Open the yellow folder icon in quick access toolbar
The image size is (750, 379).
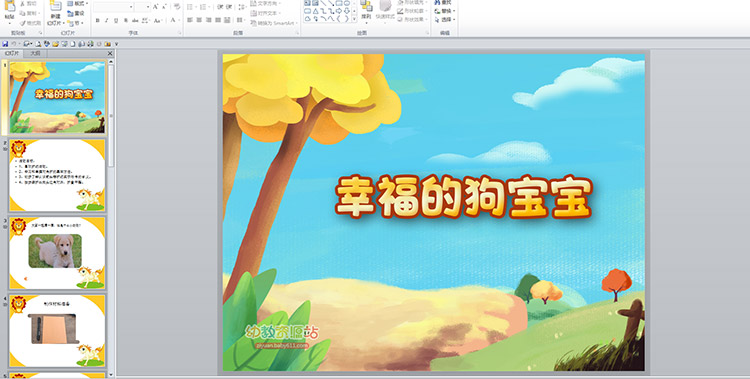pyautogui.click(x=55, y=44)
